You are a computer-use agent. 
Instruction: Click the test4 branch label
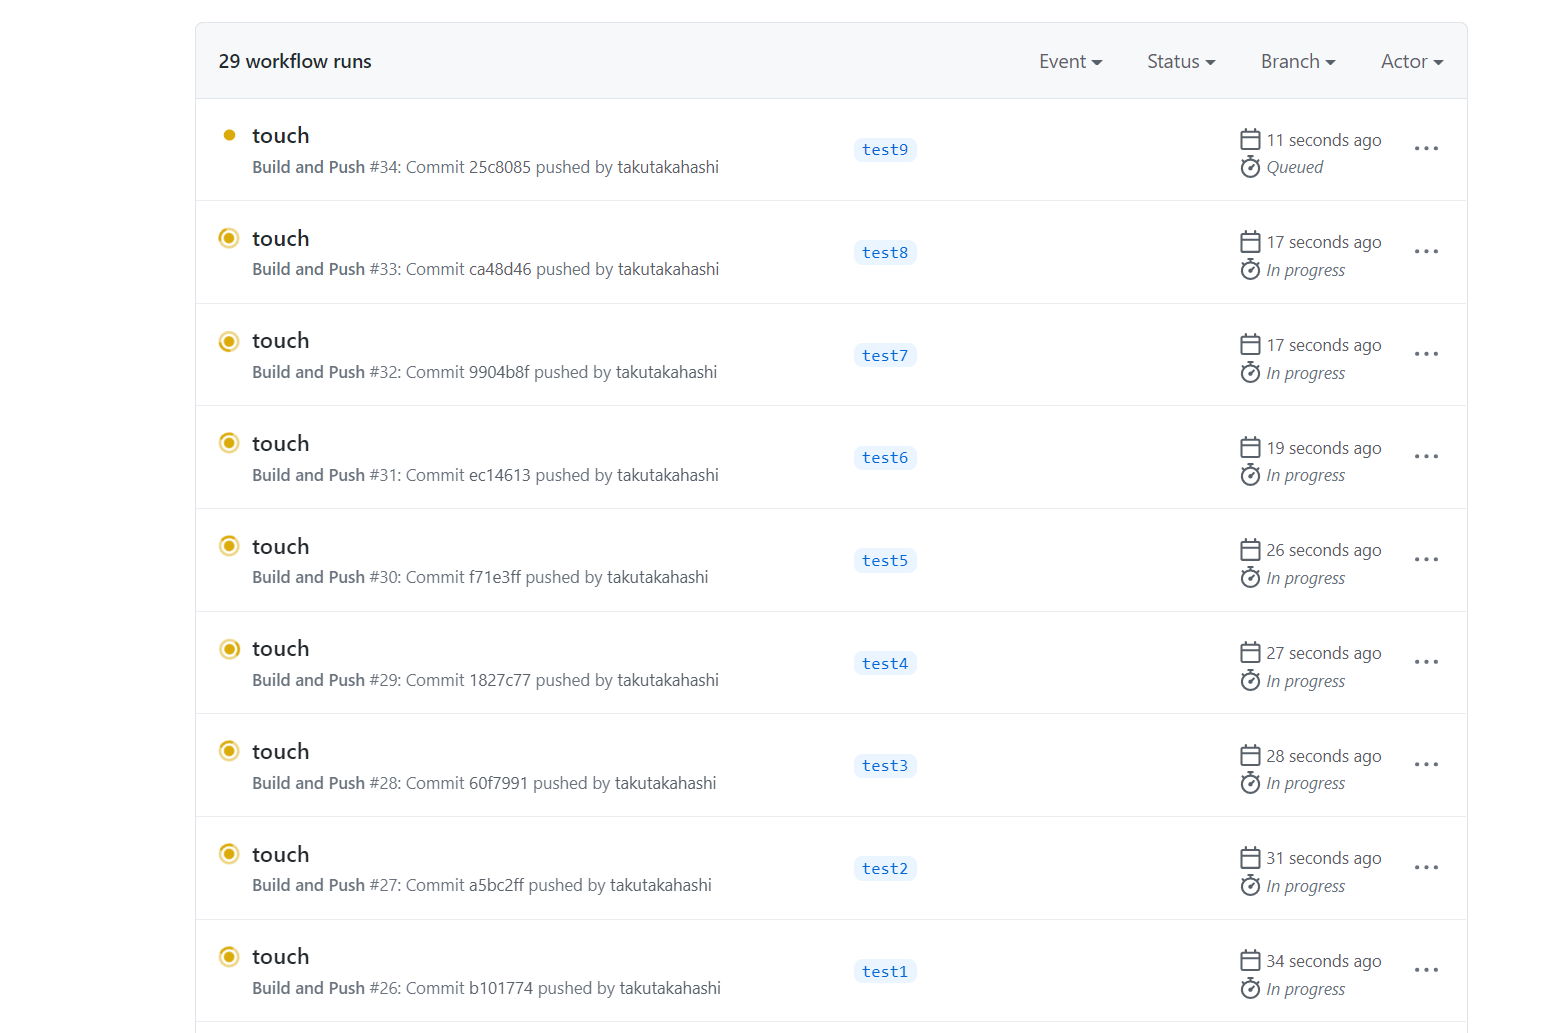click(x=885, y=664)
